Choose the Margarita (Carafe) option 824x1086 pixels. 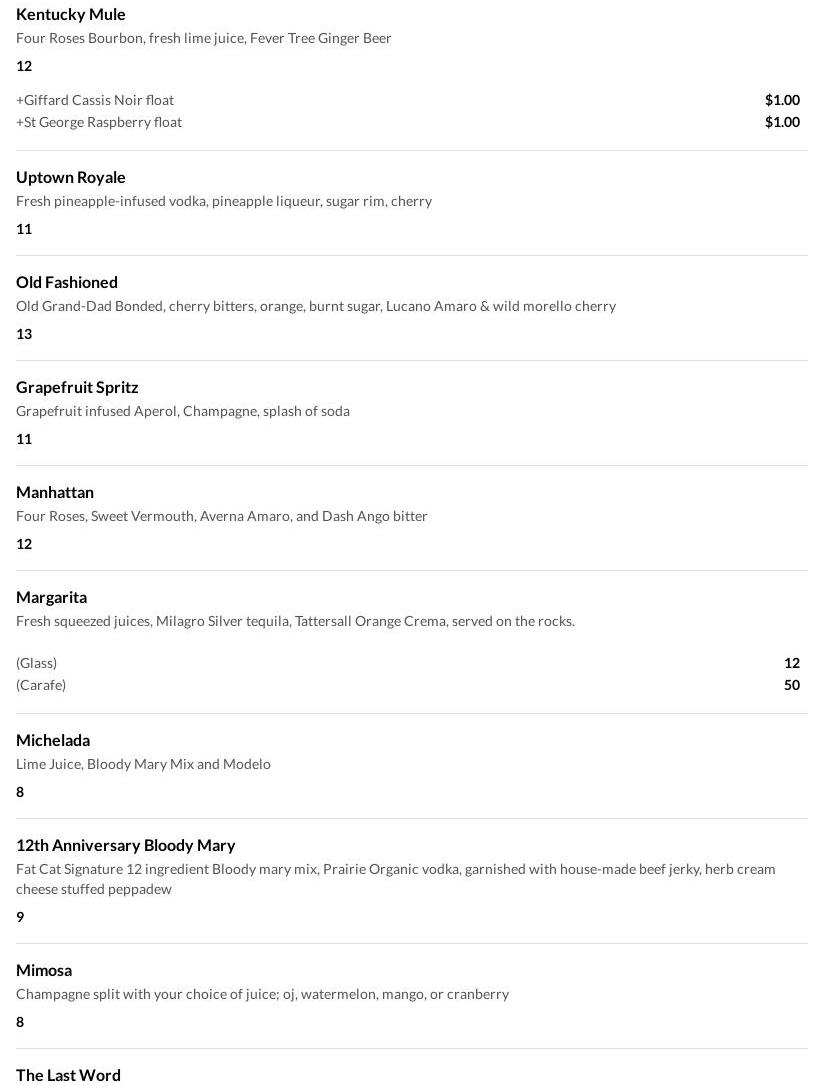click(41, 685)
